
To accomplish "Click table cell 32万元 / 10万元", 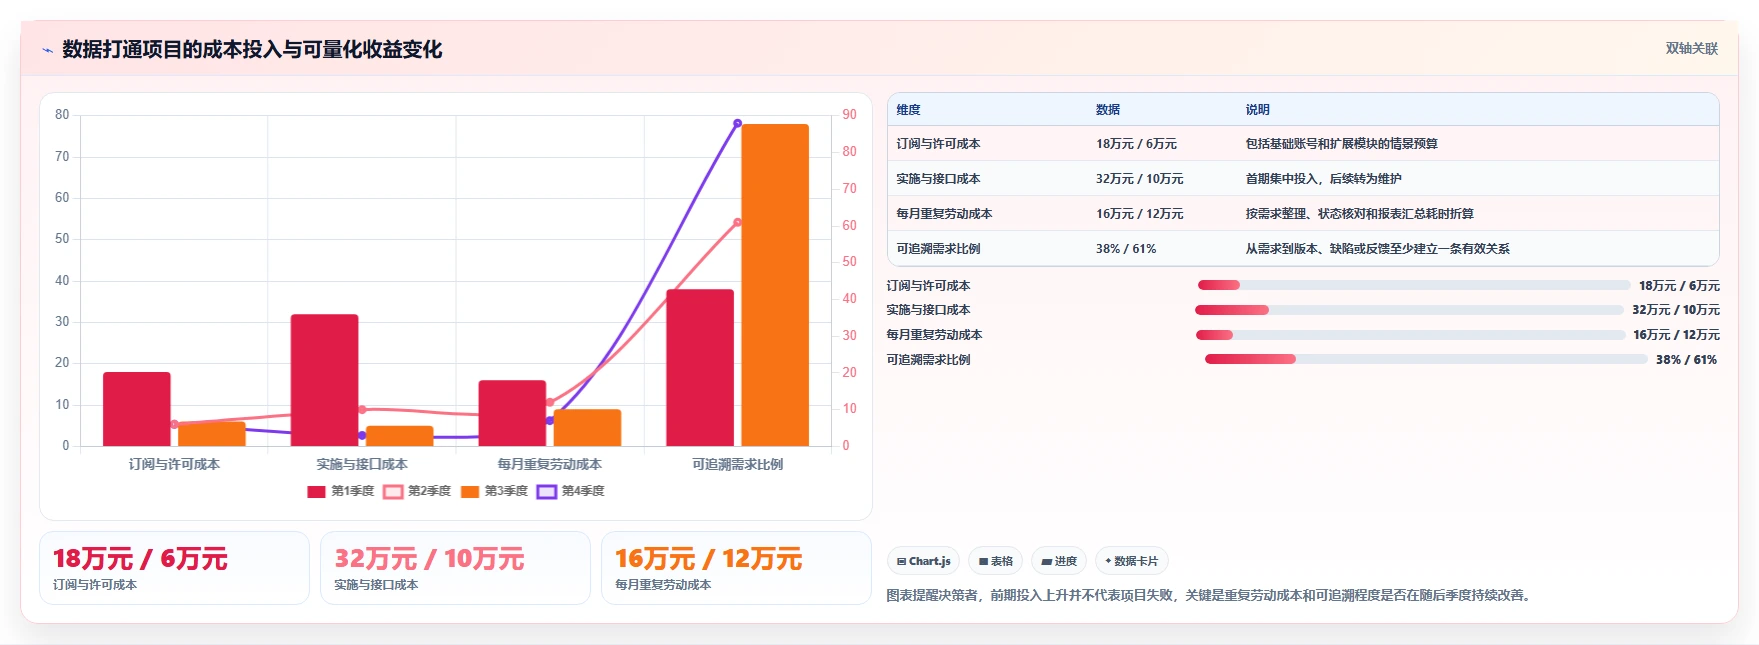I will pos(1139,179).
